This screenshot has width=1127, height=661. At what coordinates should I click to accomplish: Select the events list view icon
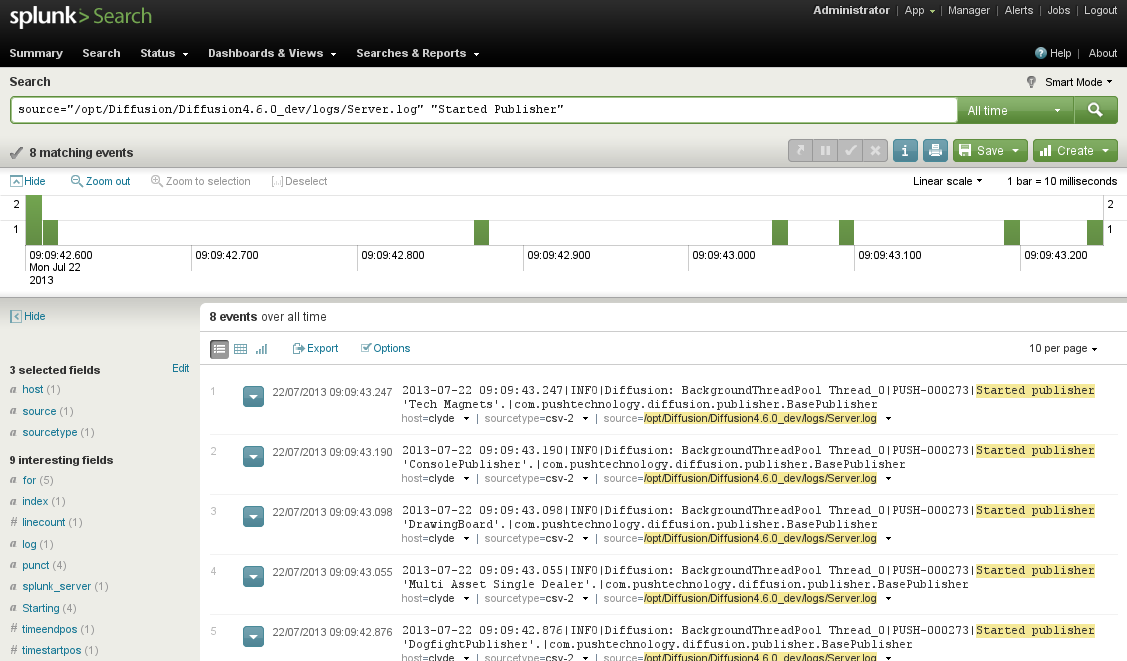[x=219, y=349]
